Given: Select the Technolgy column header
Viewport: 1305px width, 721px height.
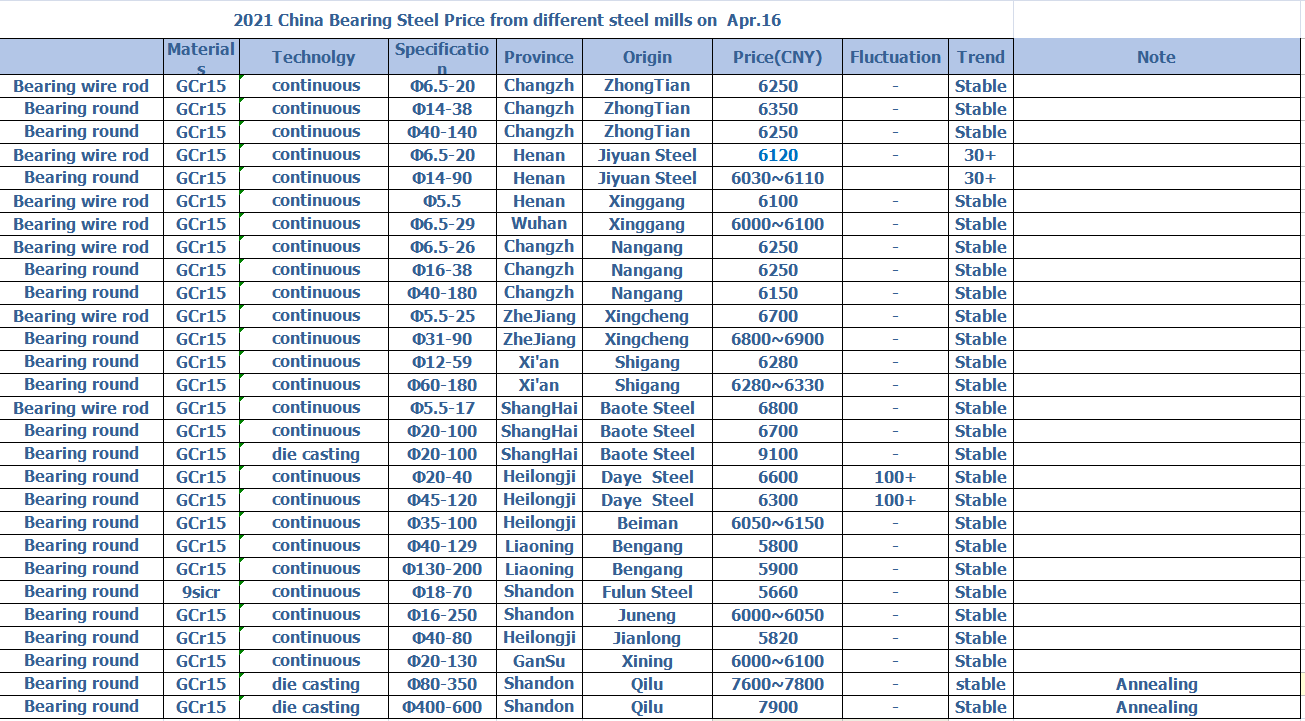Looking at the screenshot, I should [x=314, y=57].
